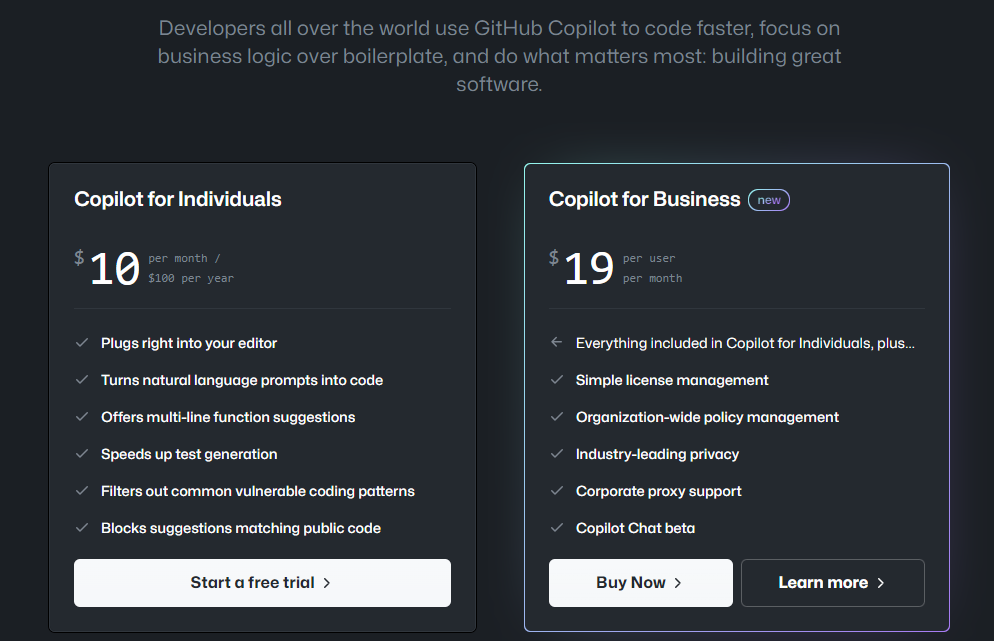Click the checkmark beside Turns natural language prompts
This screenshot has width=994, height=641.
pos(82,380)
